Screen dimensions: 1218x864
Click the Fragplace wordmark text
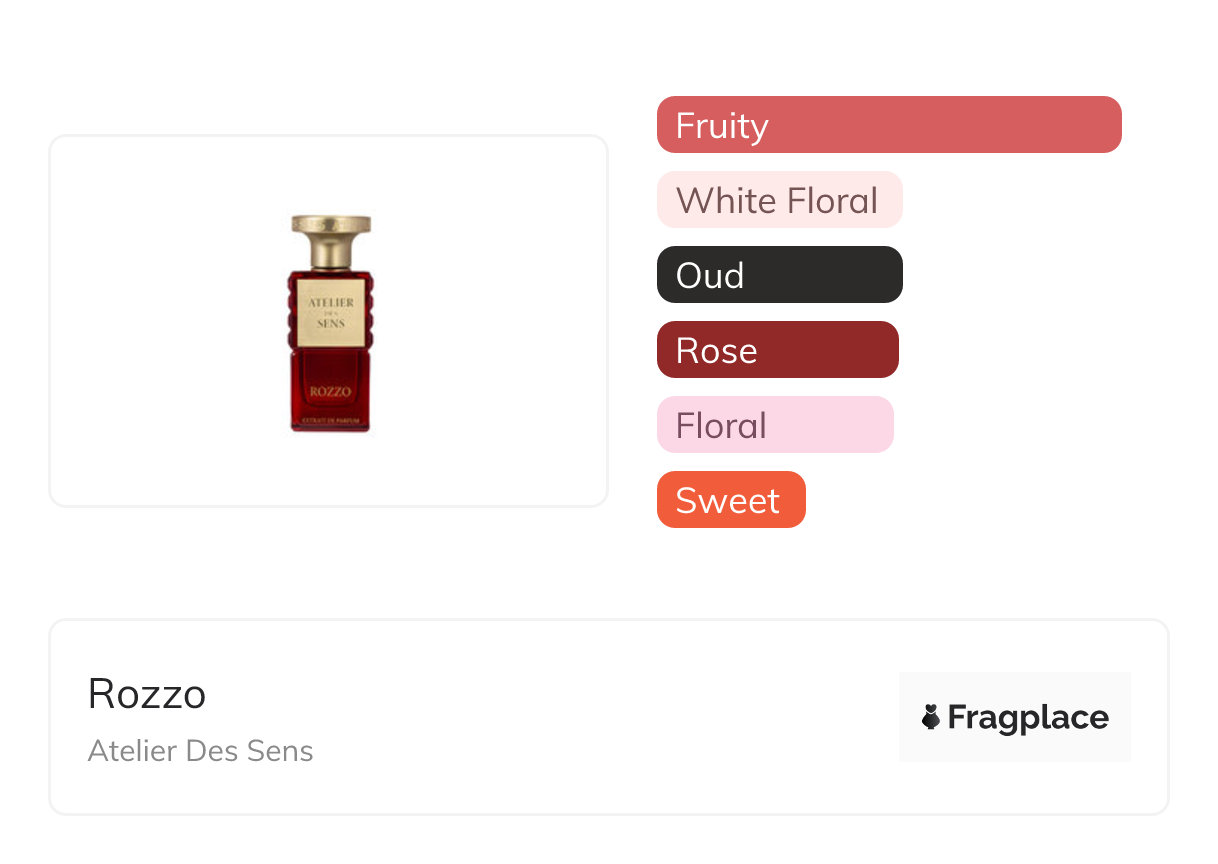1028,717
